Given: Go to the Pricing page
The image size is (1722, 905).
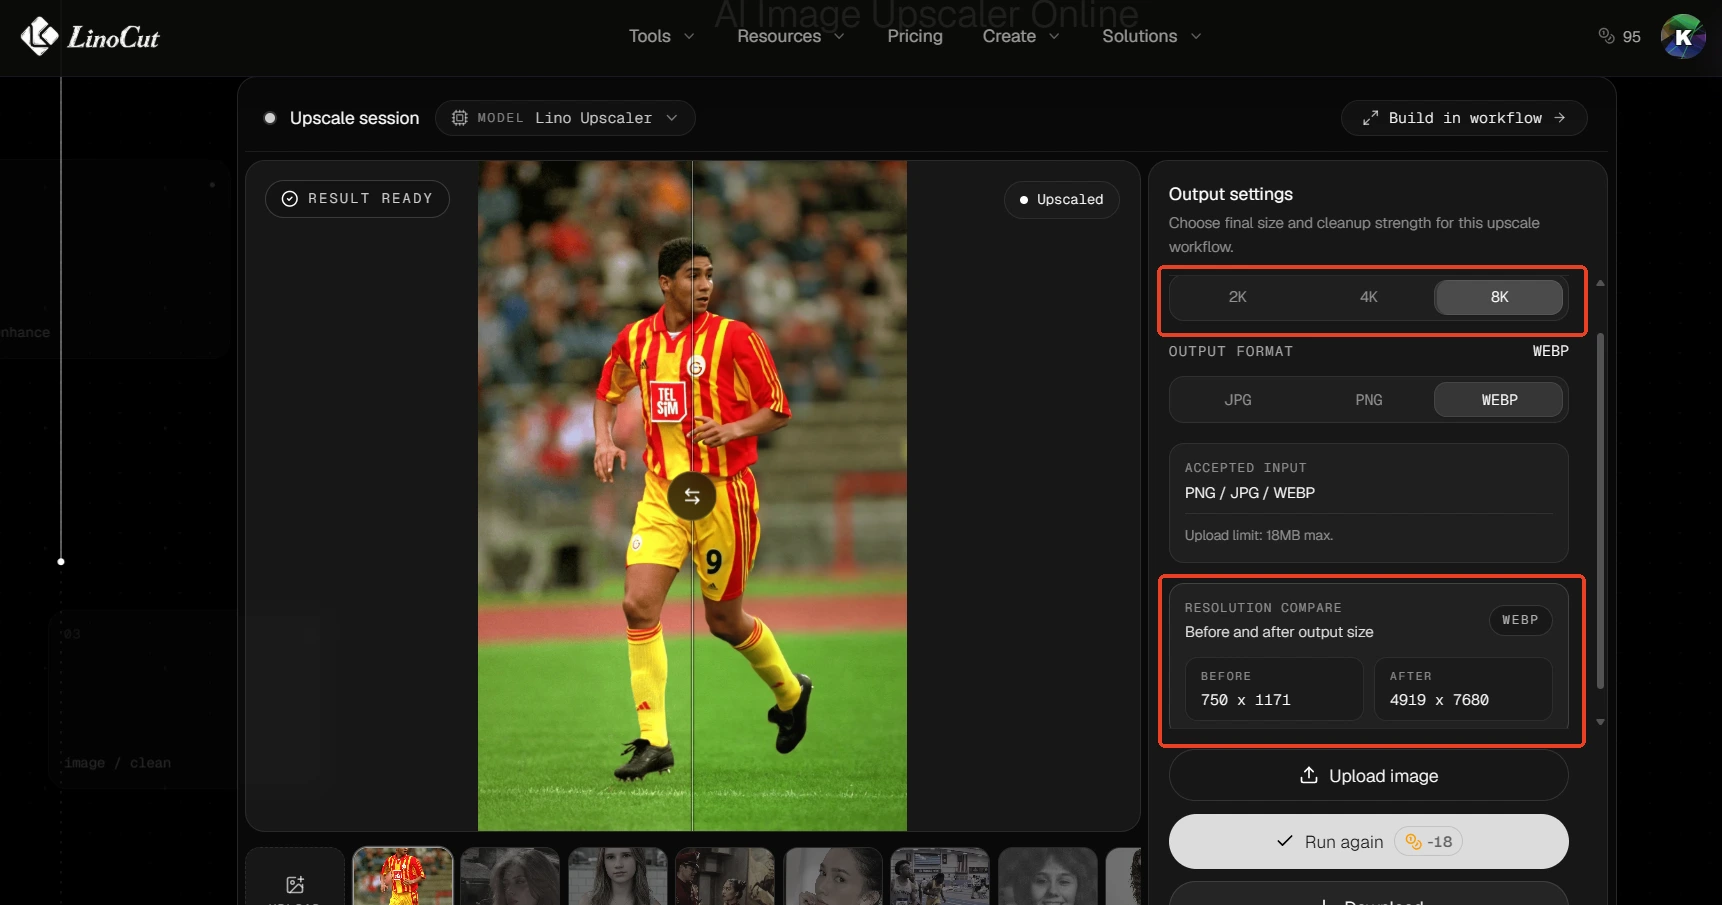Looking at the screenshot, I should pos(915,36).
